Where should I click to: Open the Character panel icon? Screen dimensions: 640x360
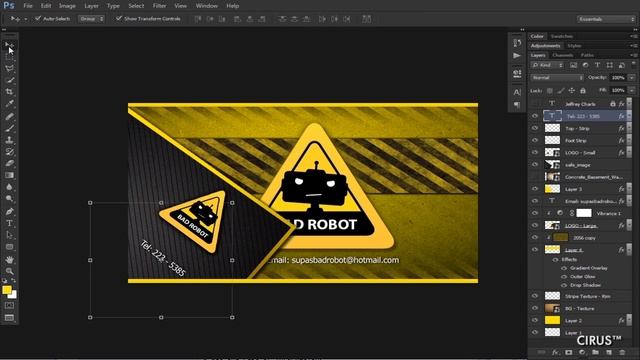(x=517, y=92)
